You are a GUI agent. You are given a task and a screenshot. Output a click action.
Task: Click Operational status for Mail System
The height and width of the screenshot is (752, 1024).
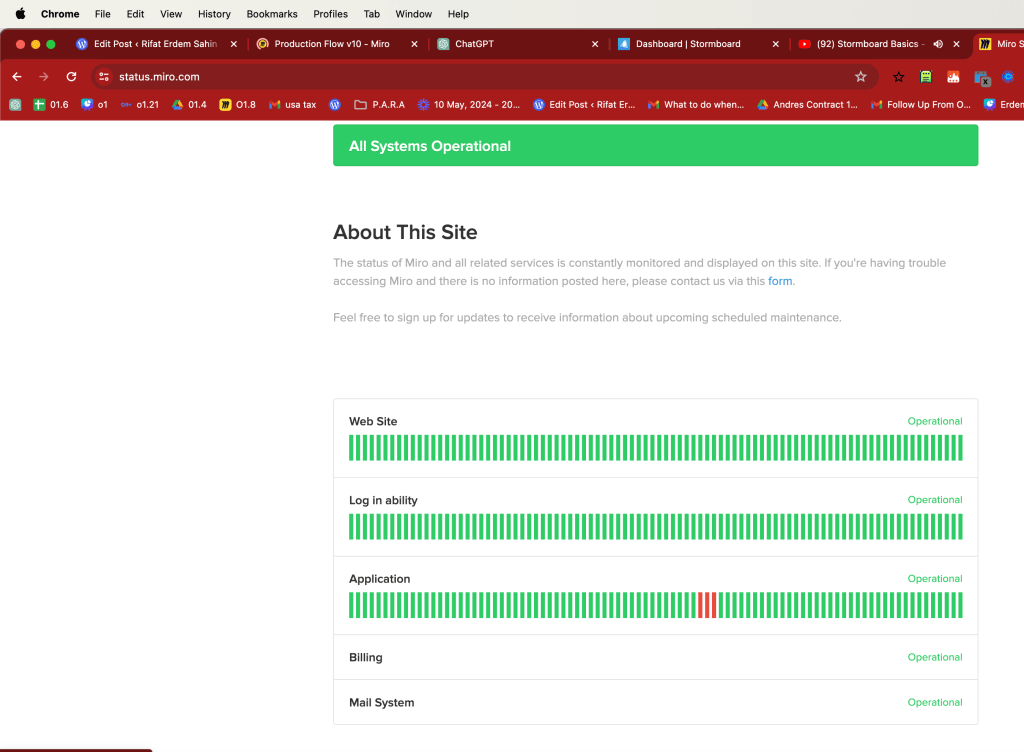click(935, 702)
